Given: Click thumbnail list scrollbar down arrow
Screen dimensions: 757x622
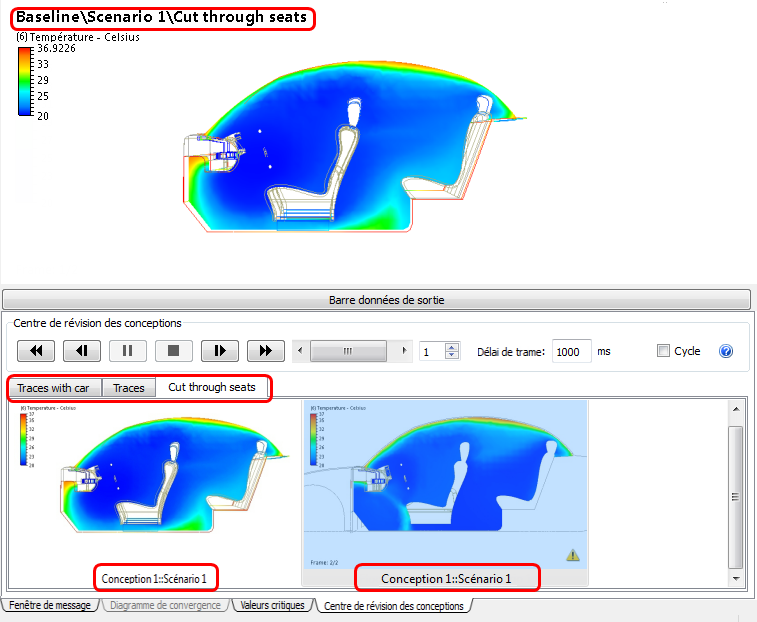Looking at the screenshot, I should pos(736,578).
